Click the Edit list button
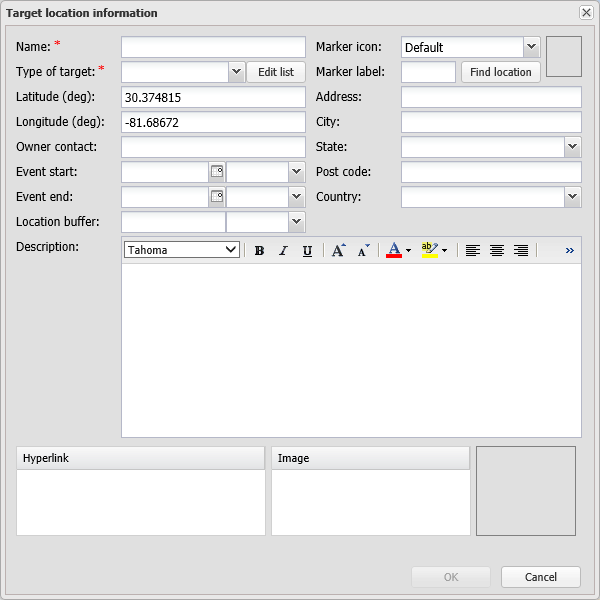 coord(275,72)
